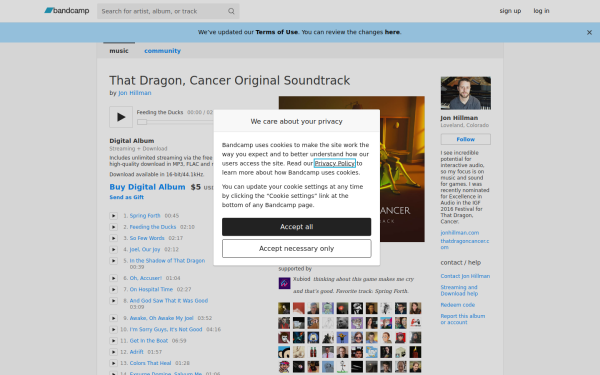This screenshot has height=375, width=600.
Task: Open Jon Hillman artist link under title
Action: click(135, 93)
